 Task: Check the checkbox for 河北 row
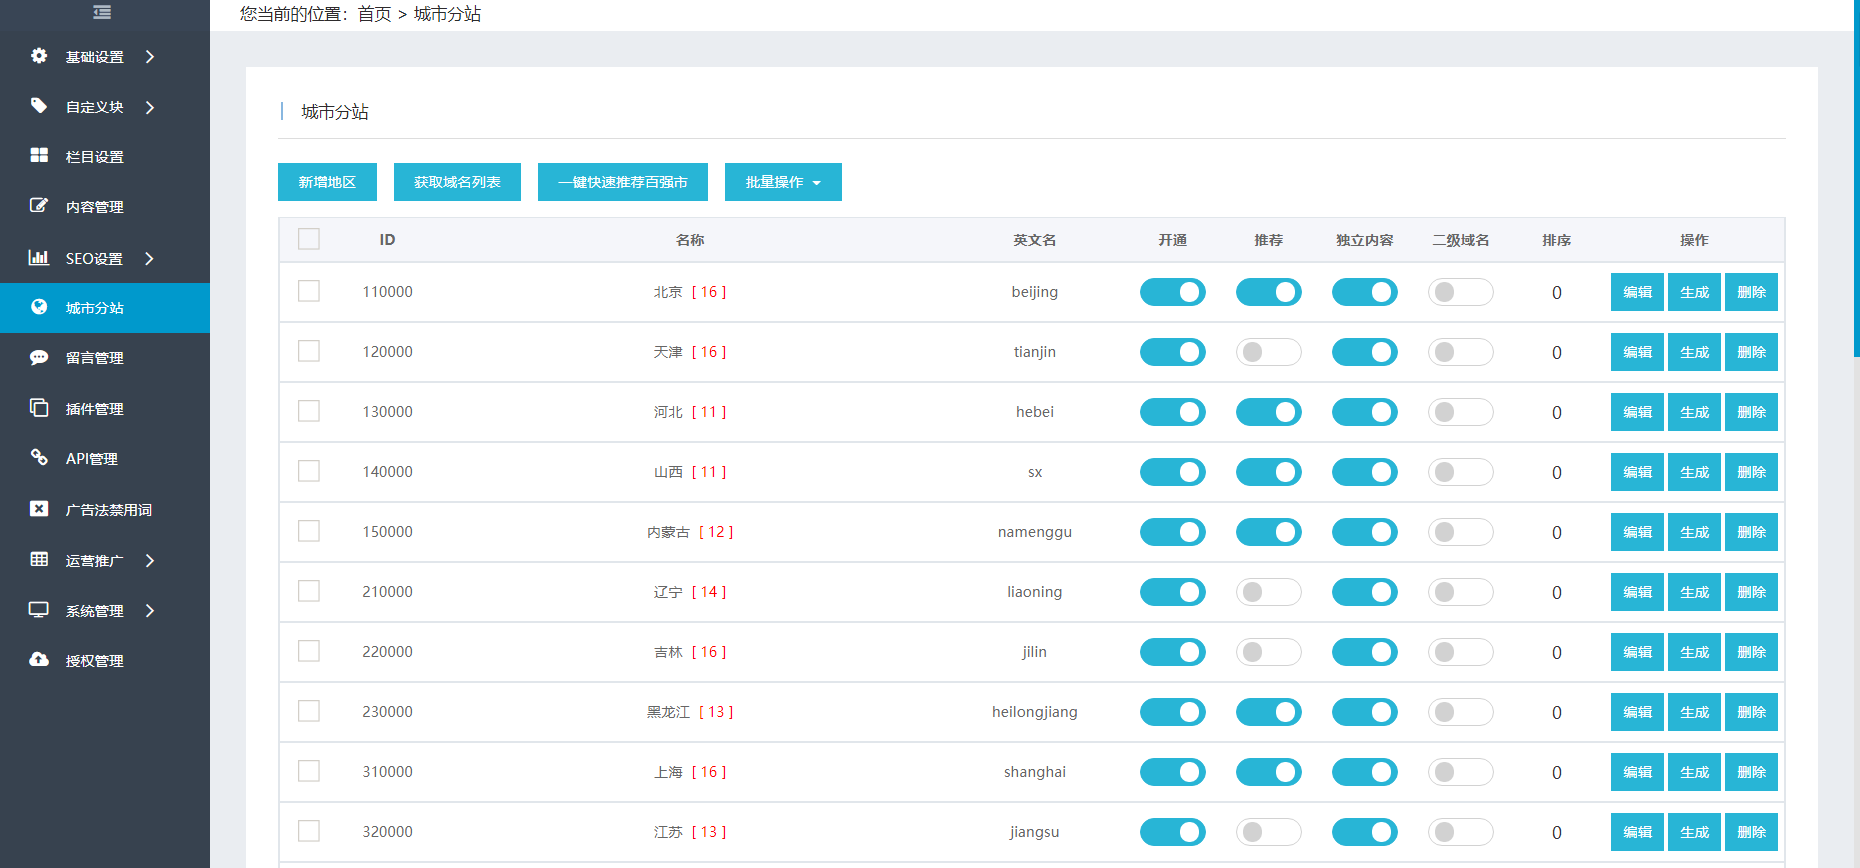tap(309, 411)
